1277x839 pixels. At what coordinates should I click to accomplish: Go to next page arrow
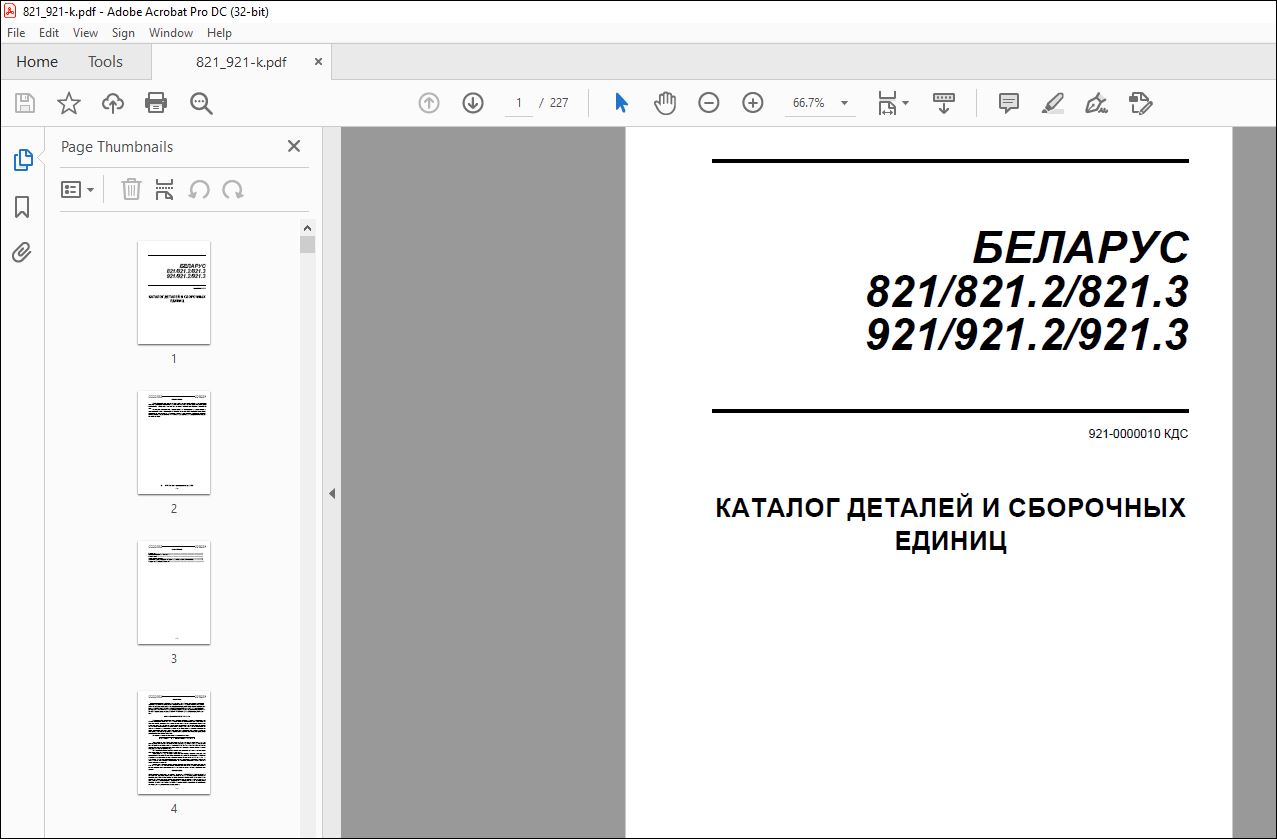473,103
